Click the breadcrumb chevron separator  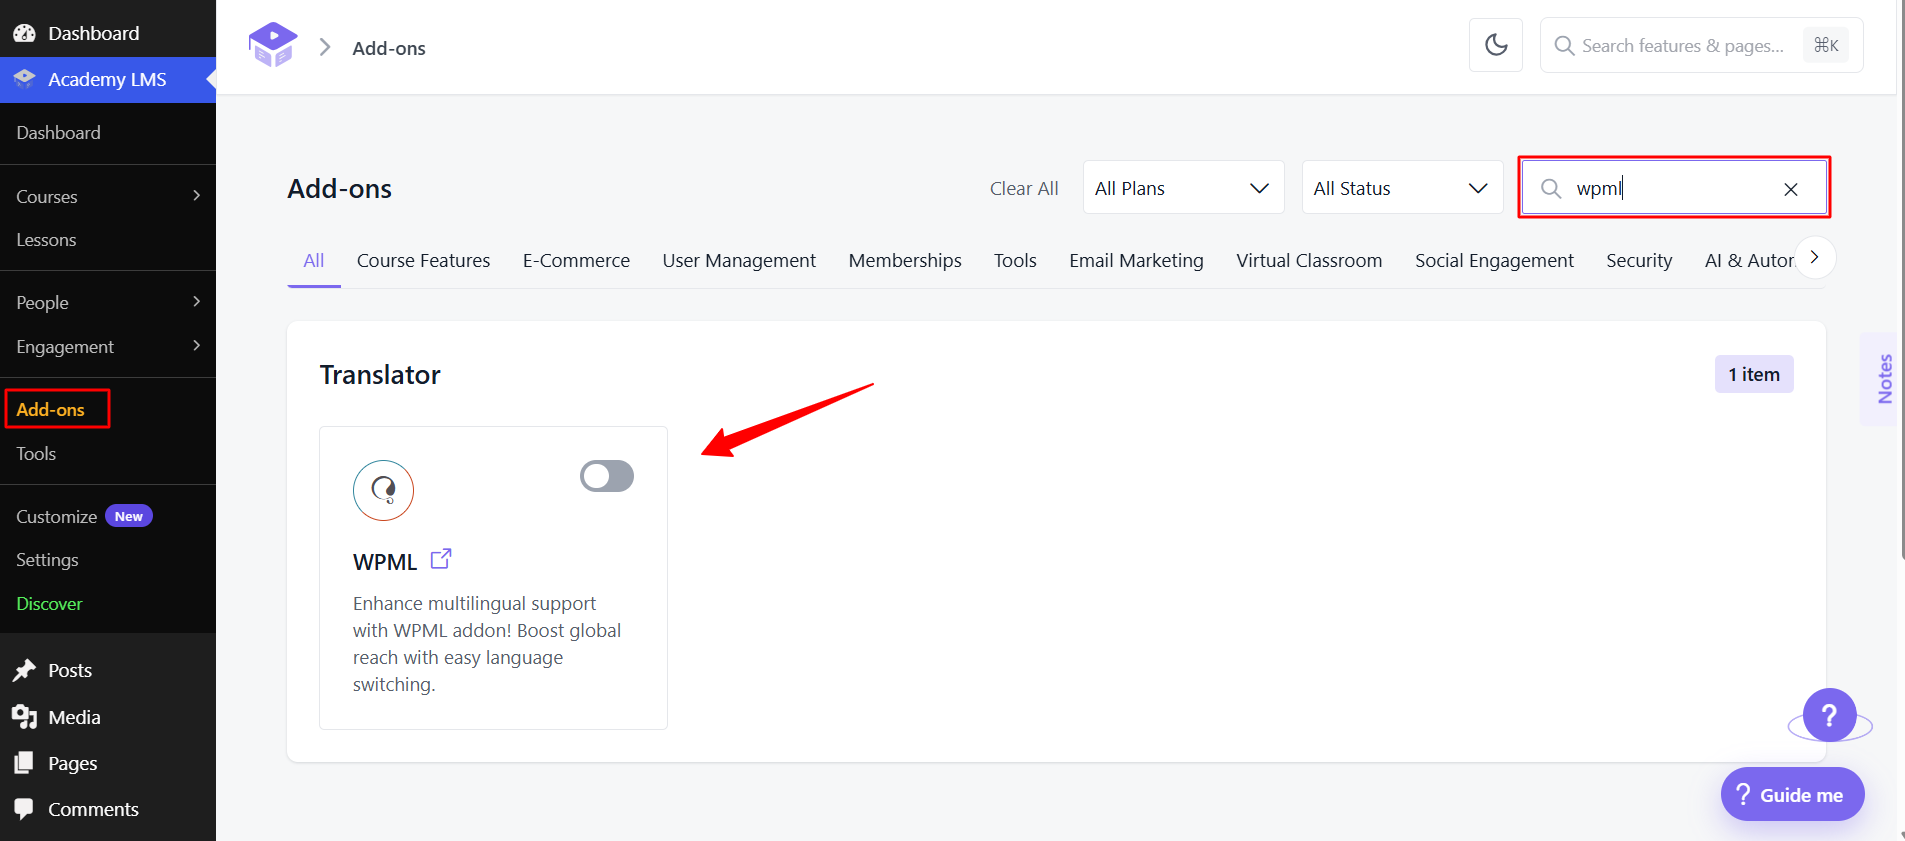(x=325, y=47)
